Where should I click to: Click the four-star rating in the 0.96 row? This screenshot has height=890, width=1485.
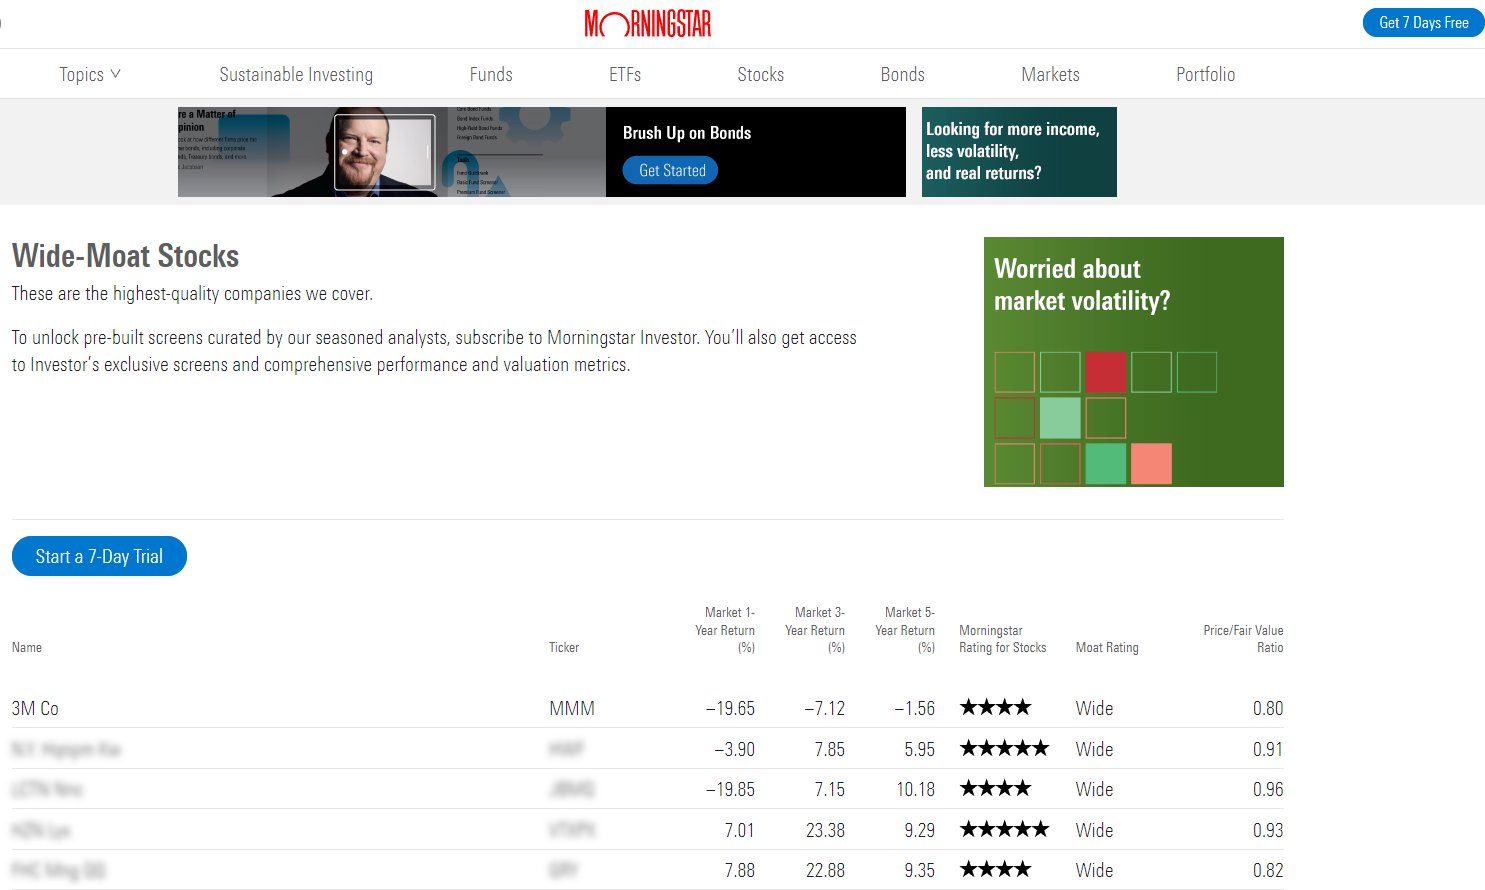(995, 788)
